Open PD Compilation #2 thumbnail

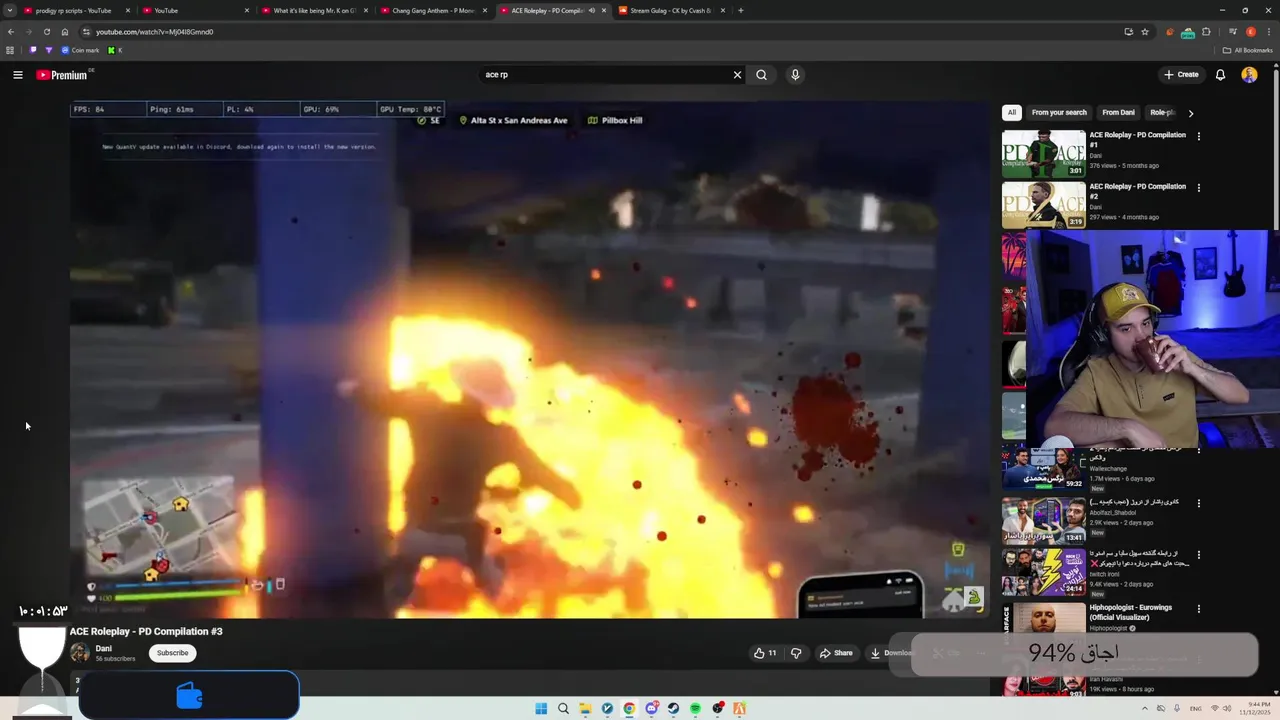click(1044, 205)
